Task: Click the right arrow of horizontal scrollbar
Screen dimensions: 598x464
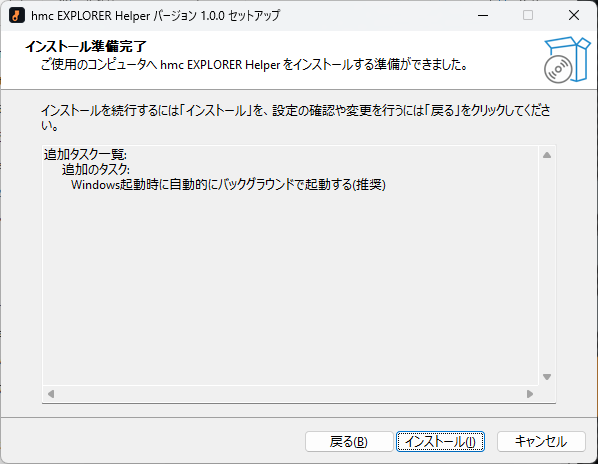Action: click(530, 393)
